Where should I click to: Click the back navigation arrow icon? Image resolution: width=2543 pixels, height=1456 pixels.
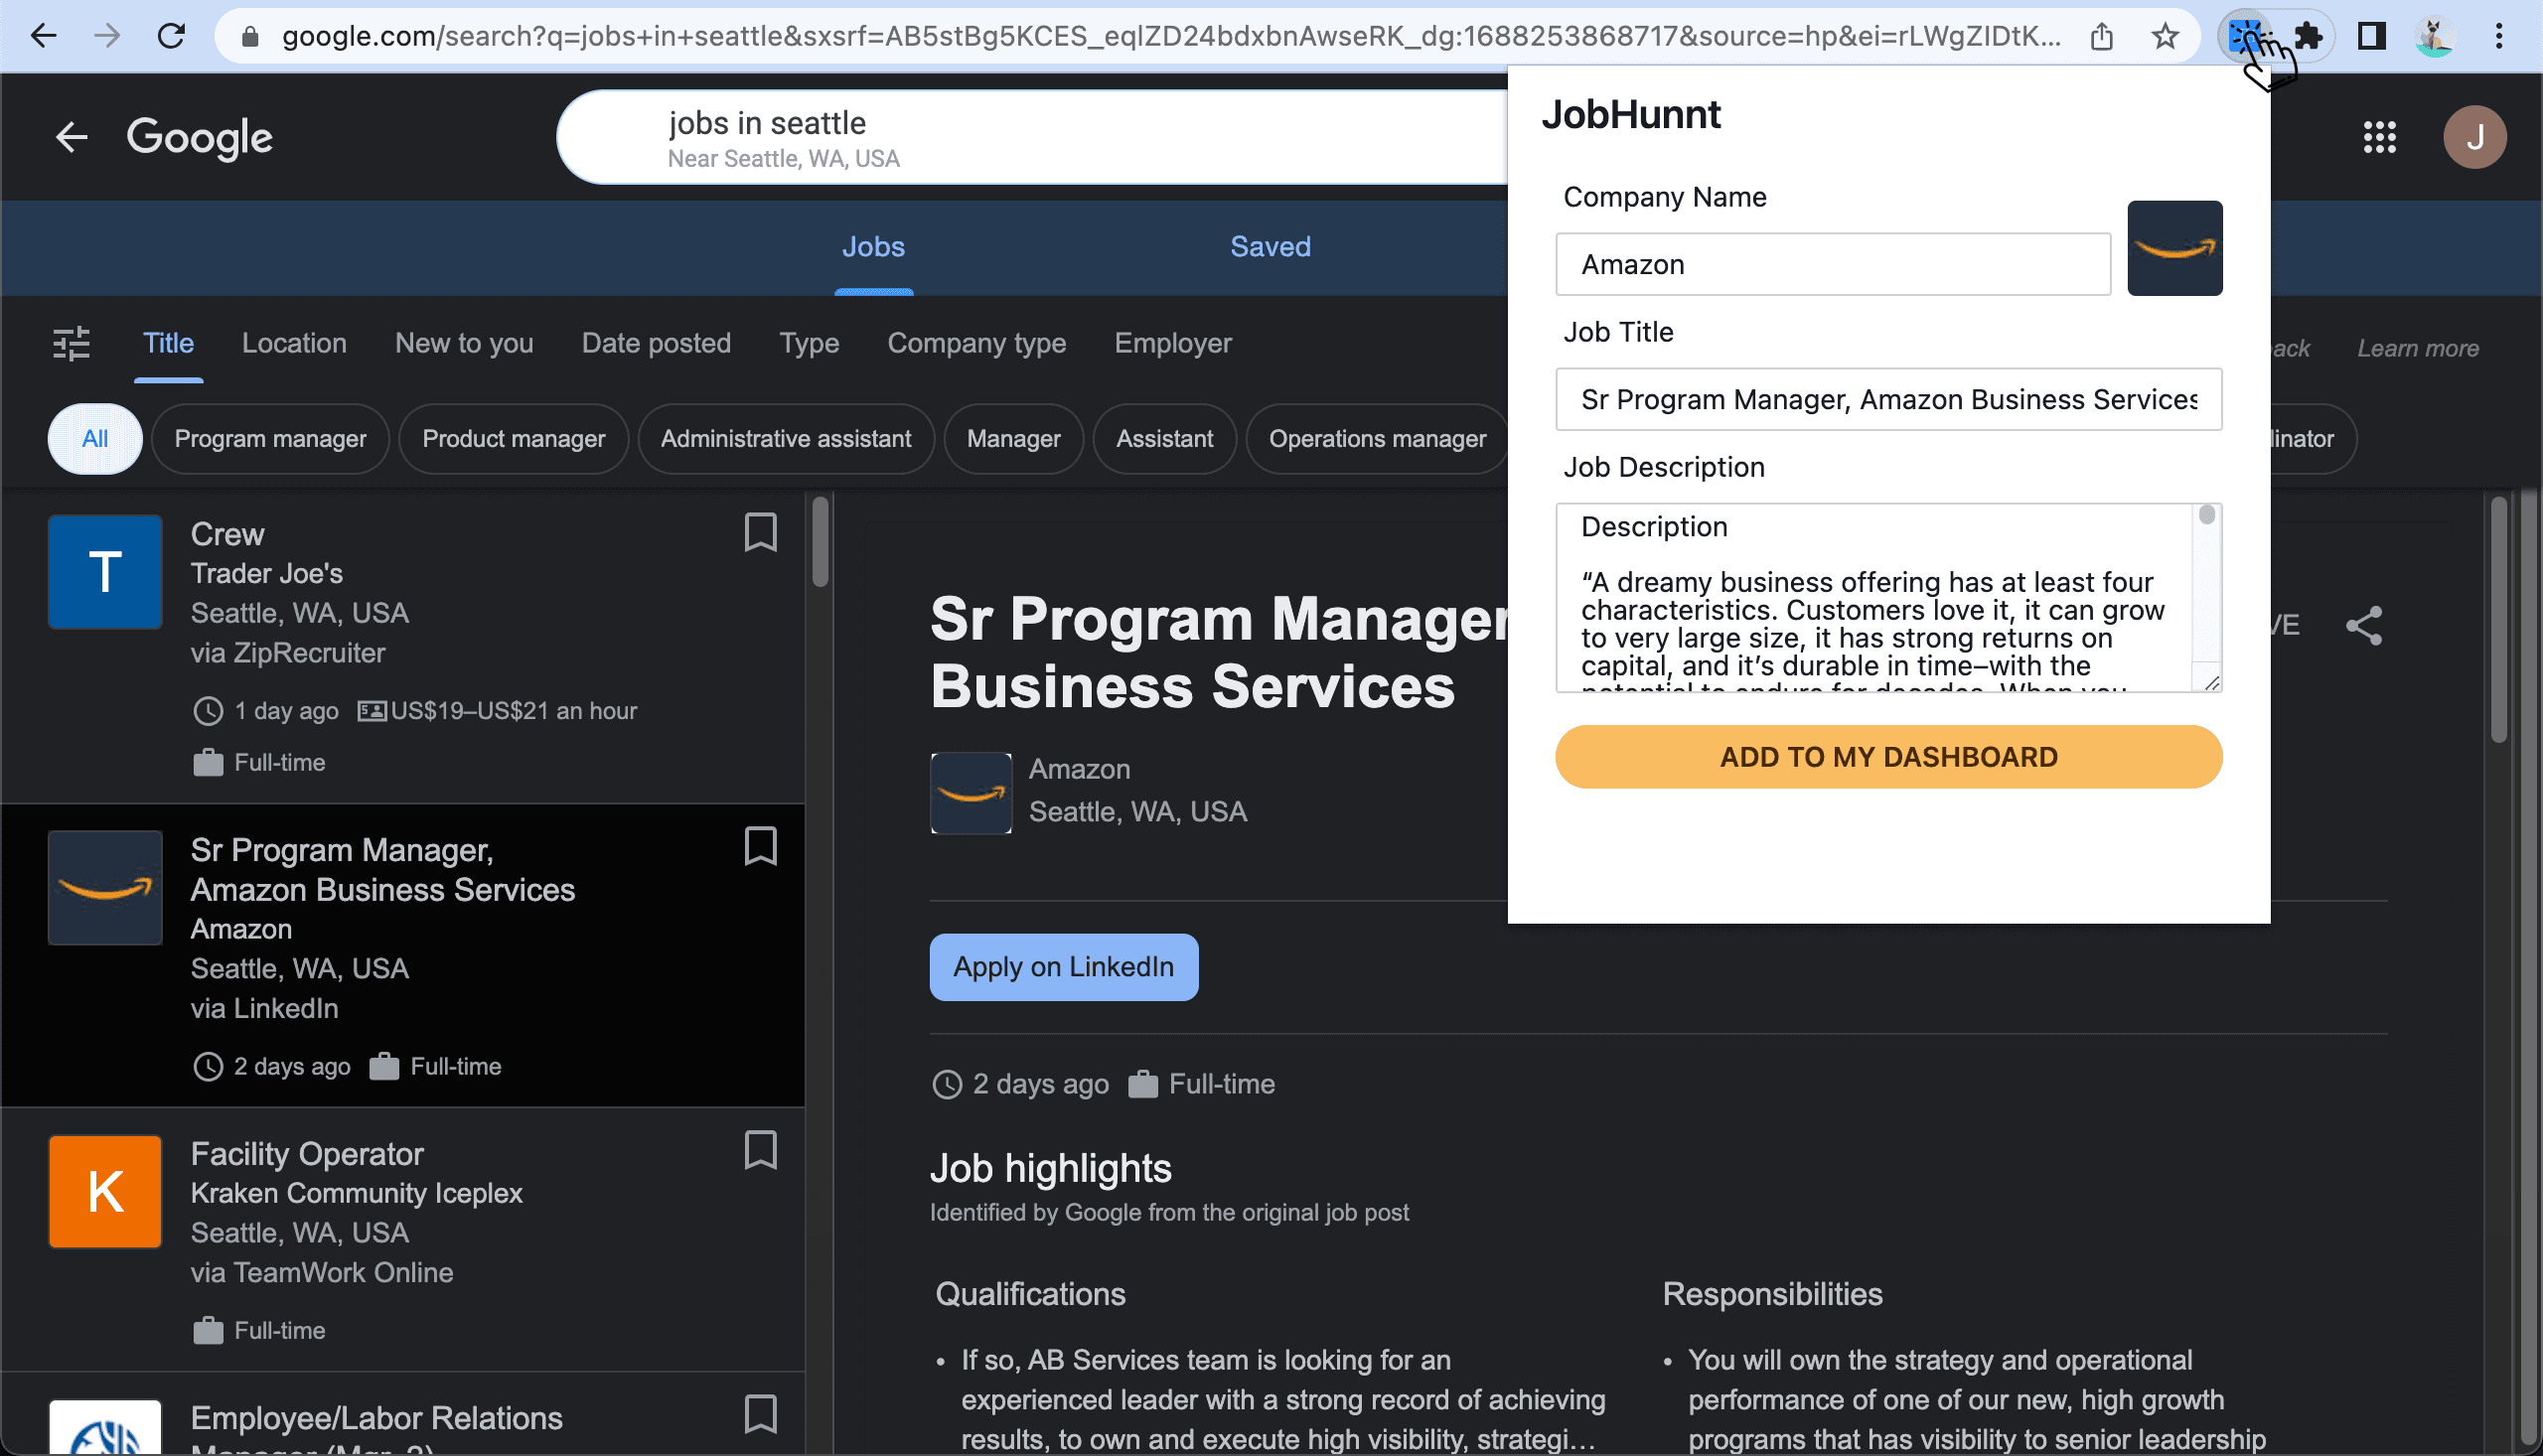point(42,35)
